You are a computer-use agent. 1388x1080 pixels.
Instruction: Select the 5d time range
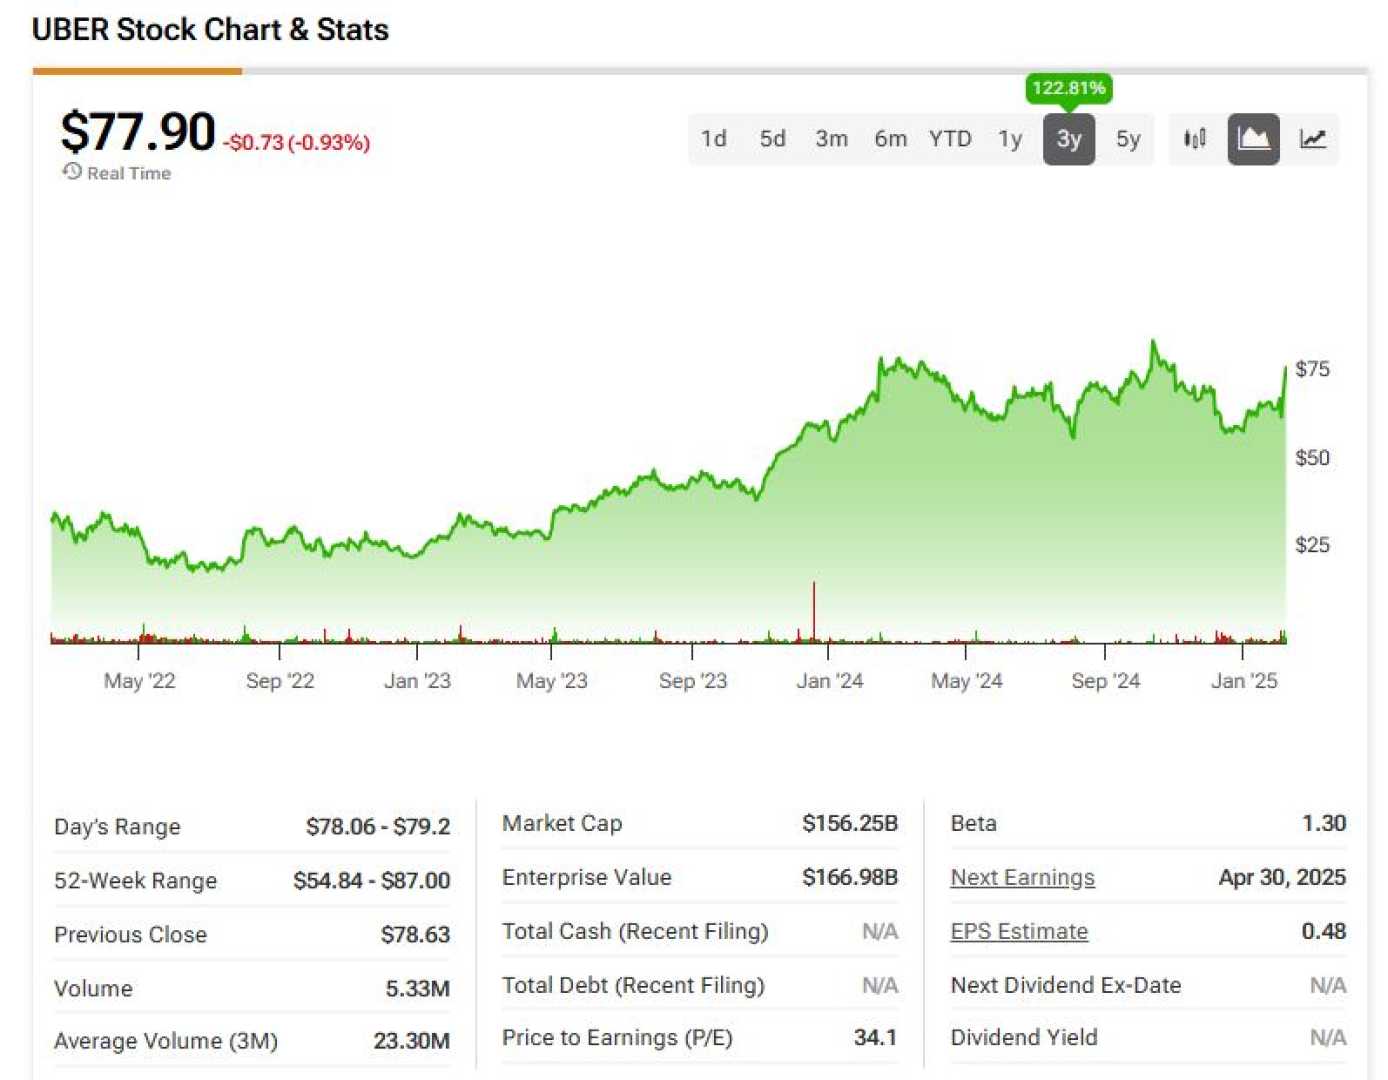click(772, 139)
